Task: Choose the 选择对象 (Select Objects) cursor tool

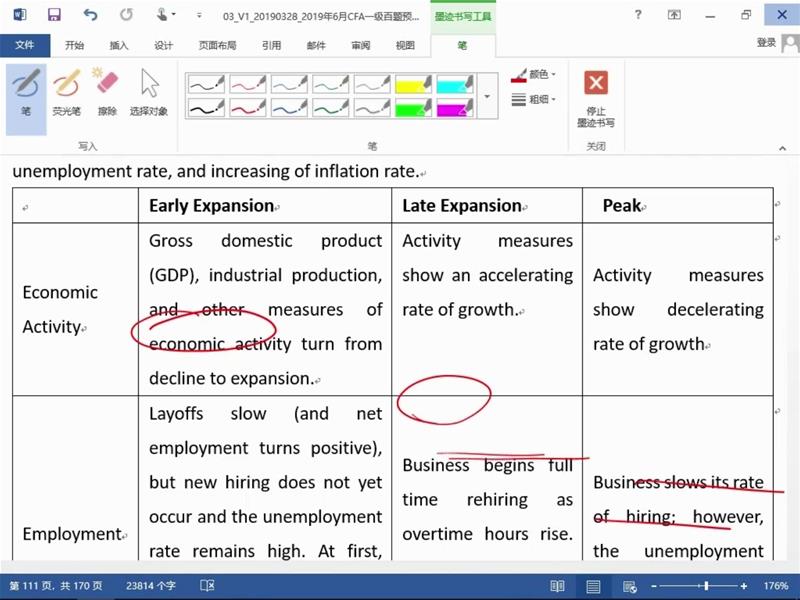Action: [x=149, y=92]
